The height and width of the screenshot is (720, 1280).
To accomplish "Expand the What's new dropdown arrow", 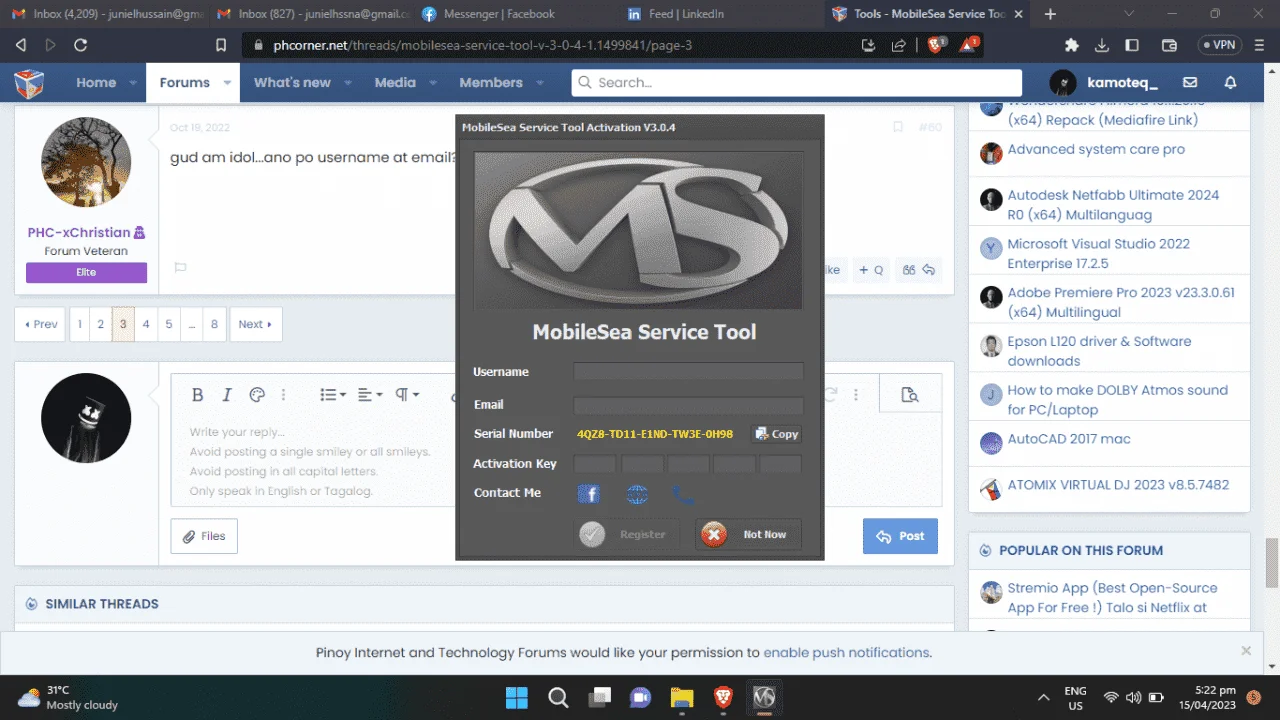I will tap(349, 83).
